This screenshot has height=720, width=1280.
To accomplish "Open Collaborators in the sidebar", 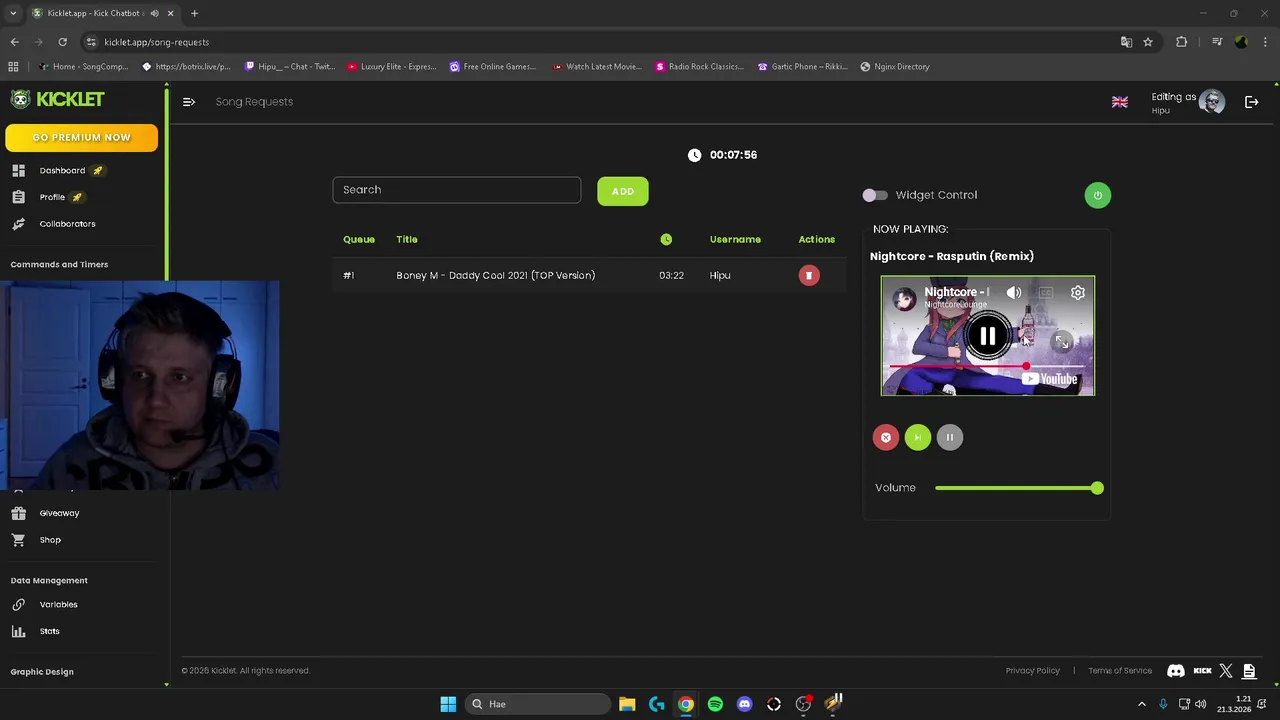I will (67, 224).
